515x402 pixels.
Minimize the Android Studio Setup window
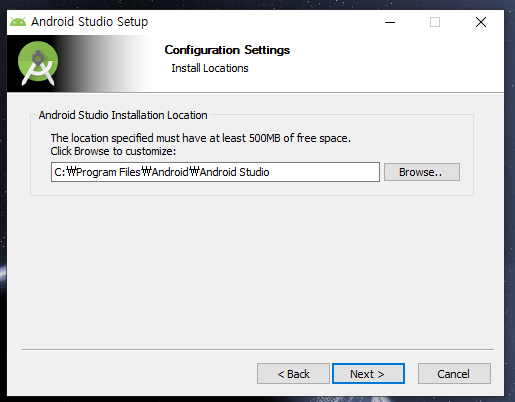click(390, 22)
